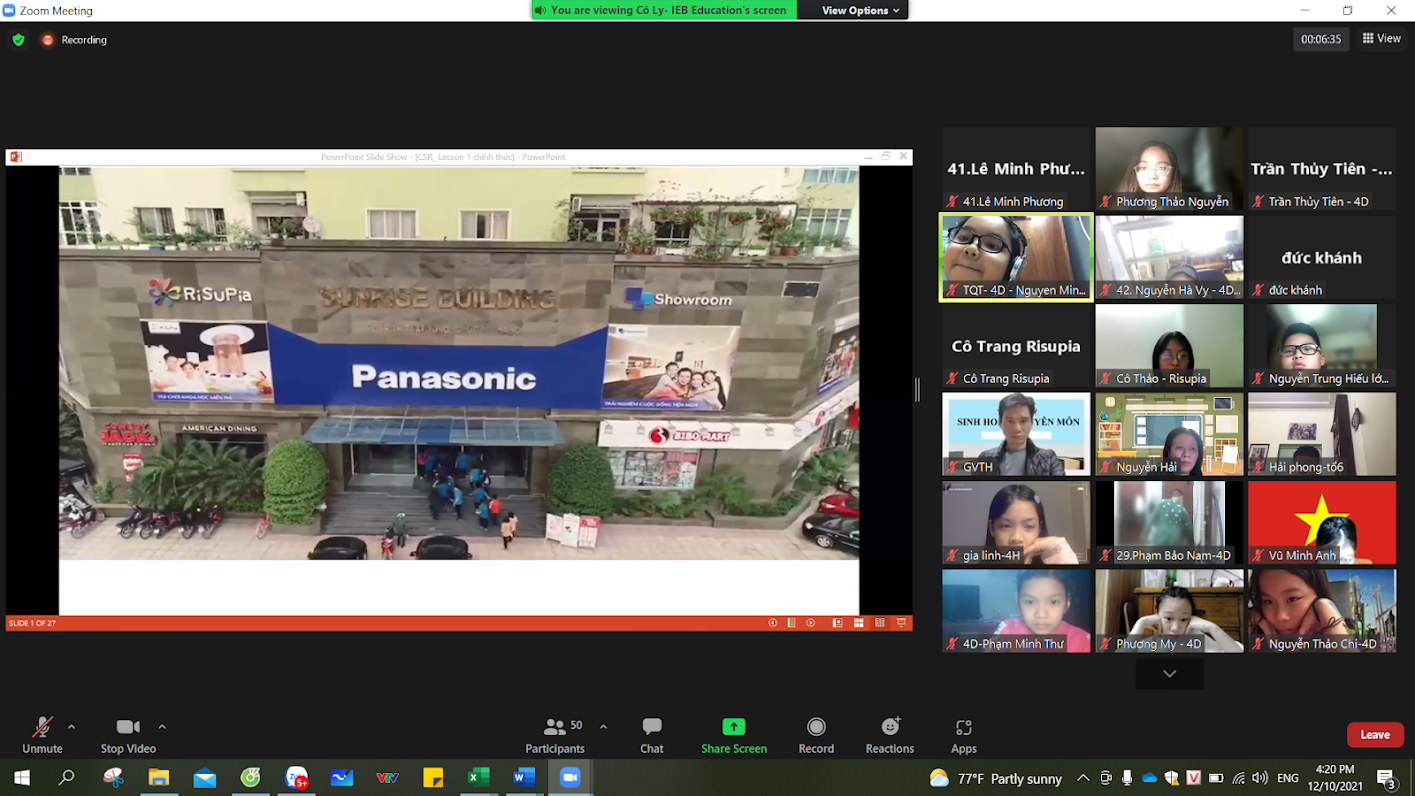This screenshot has width=1415, height=796.
Task: Expand participants options arrow beside Participants
Action: (x=603, y=727)
